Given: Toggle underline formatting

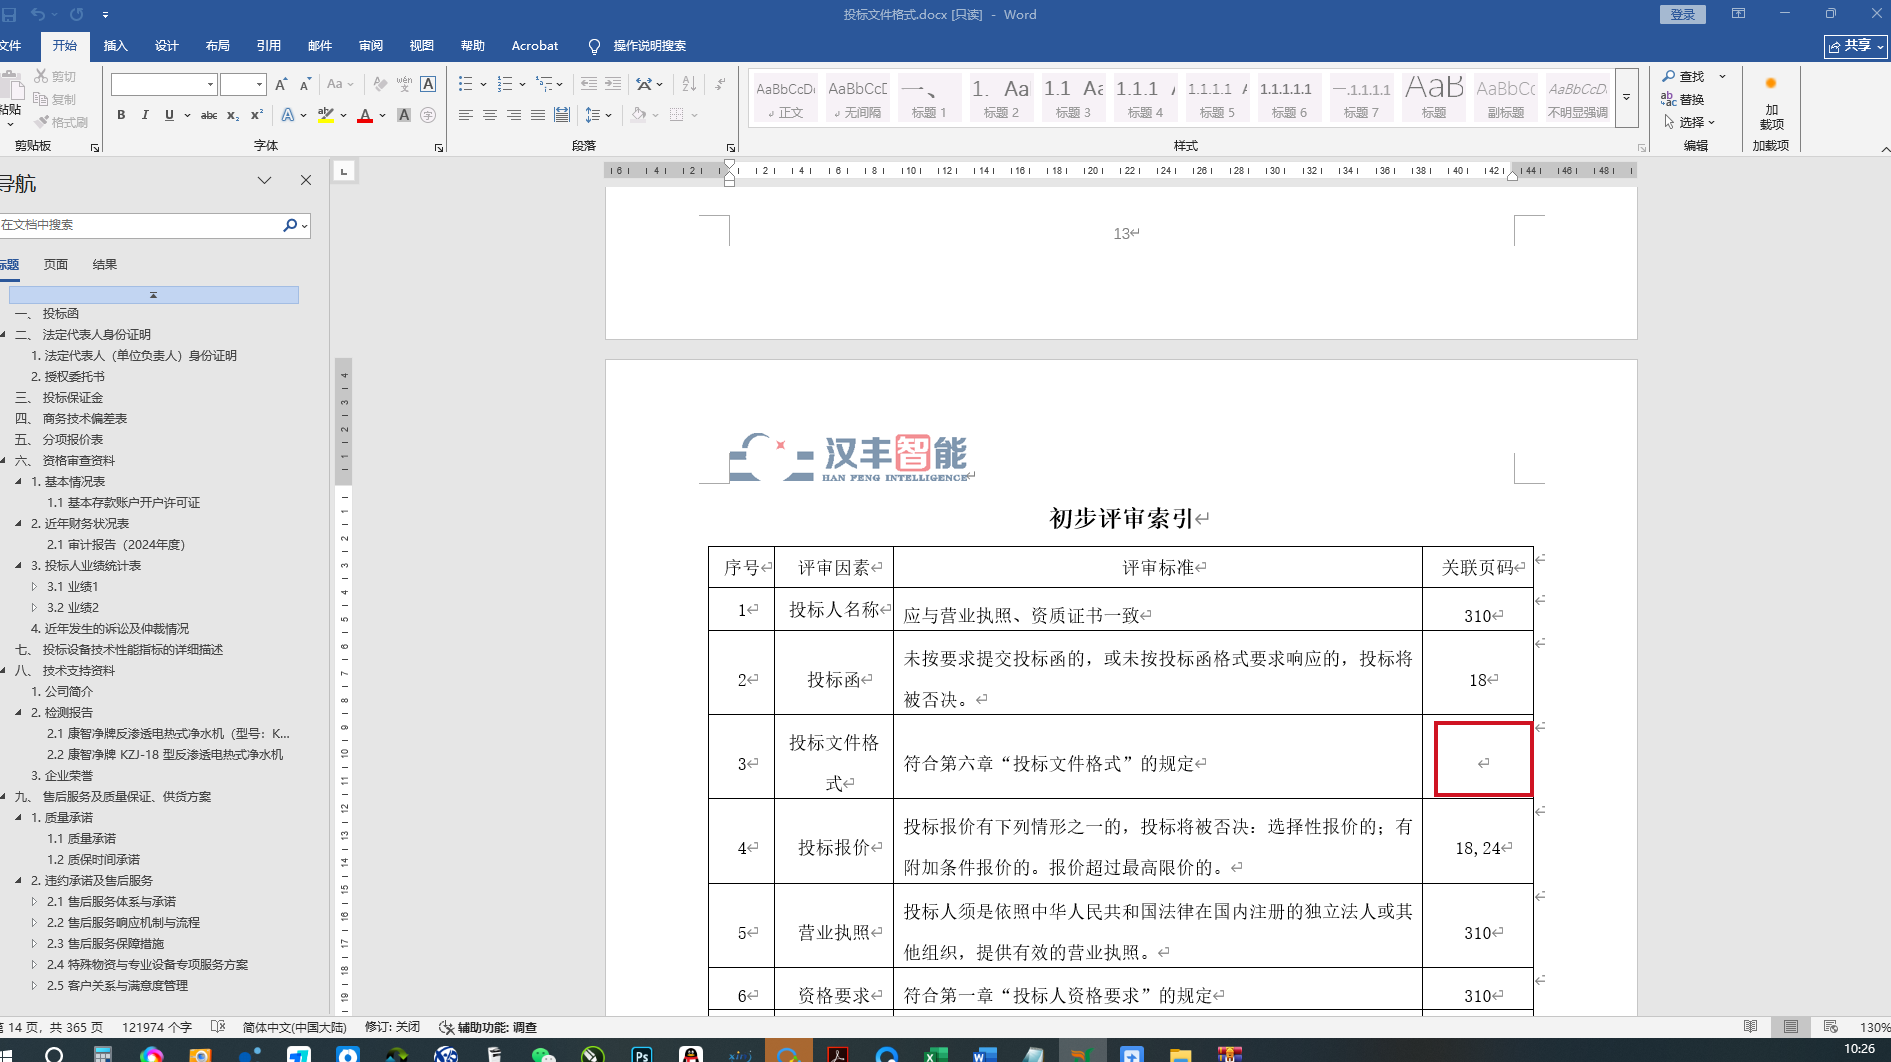Looking at the screenshot, I should 169,115.
